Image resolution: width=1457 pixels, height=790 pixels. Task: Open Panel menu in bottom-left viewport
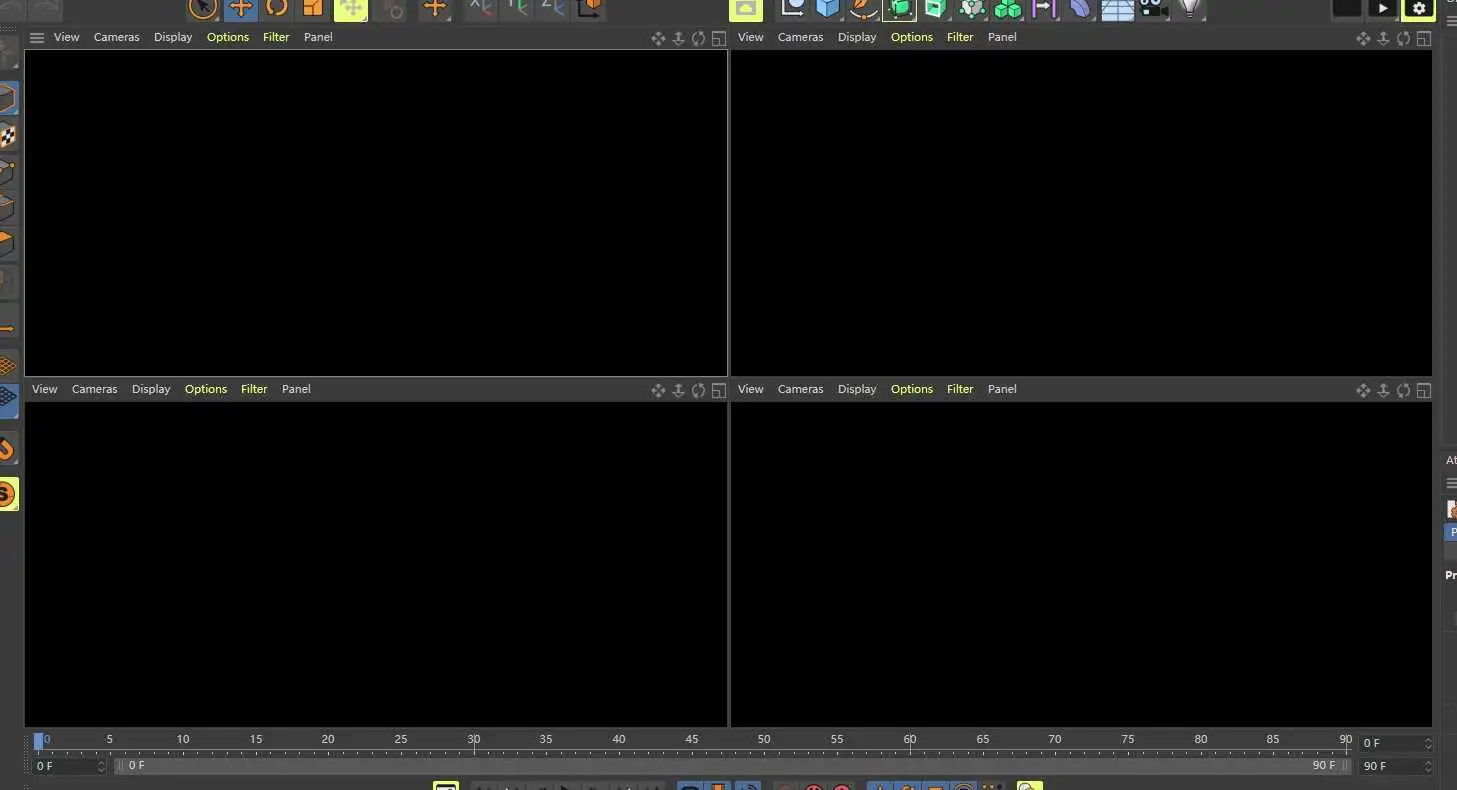[296, 389]
